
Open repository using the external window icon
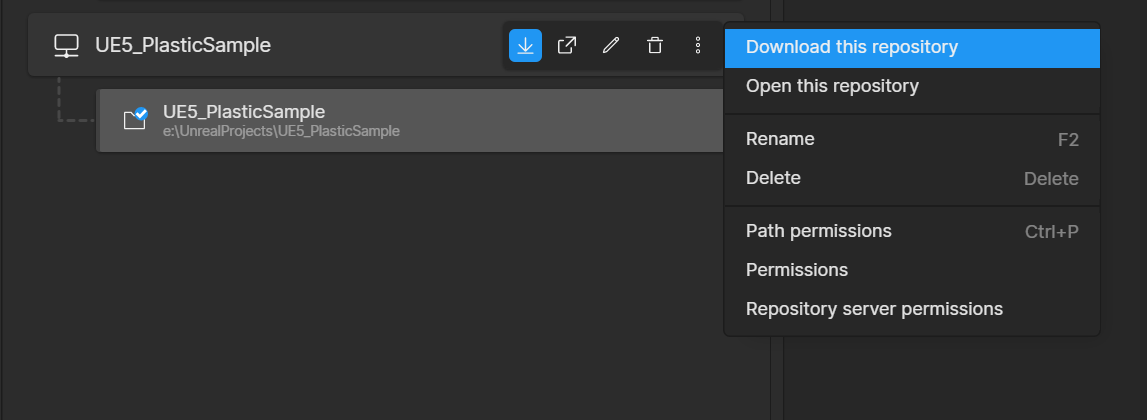tap(567, 45)
